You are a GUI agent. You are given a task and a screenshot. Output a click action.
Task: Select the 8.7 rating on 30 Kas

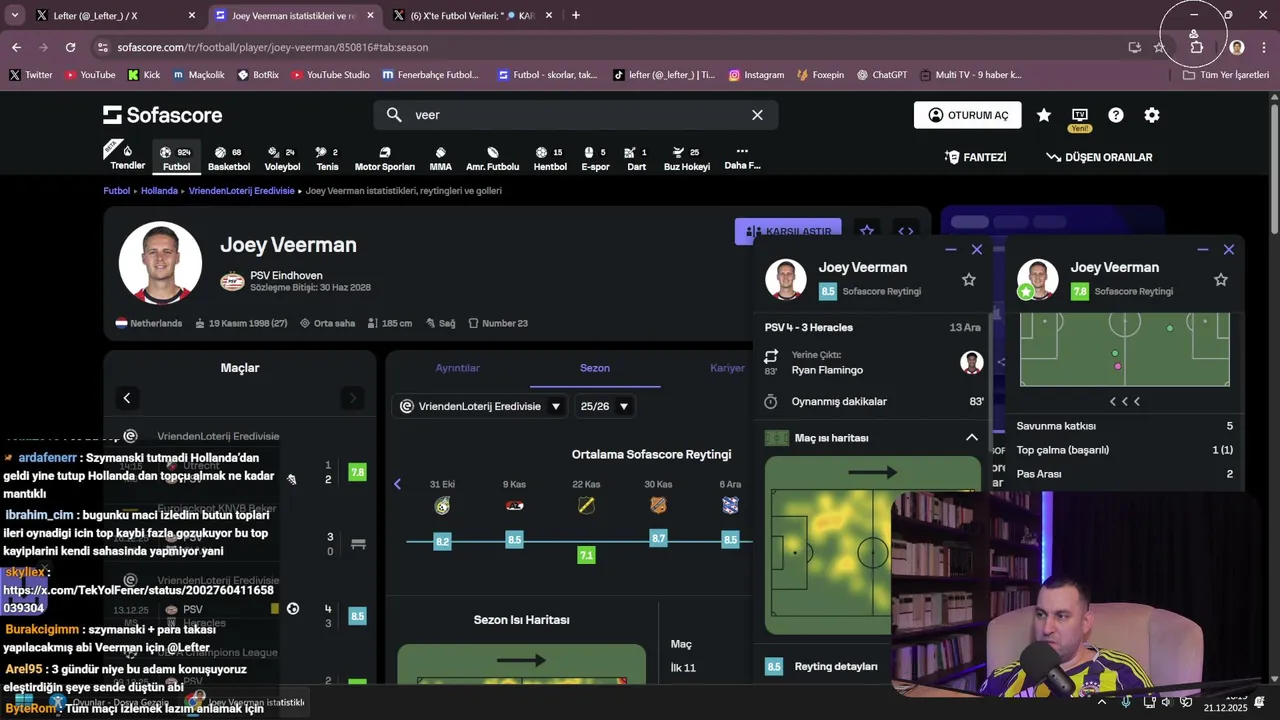click(x=658, y=538)
